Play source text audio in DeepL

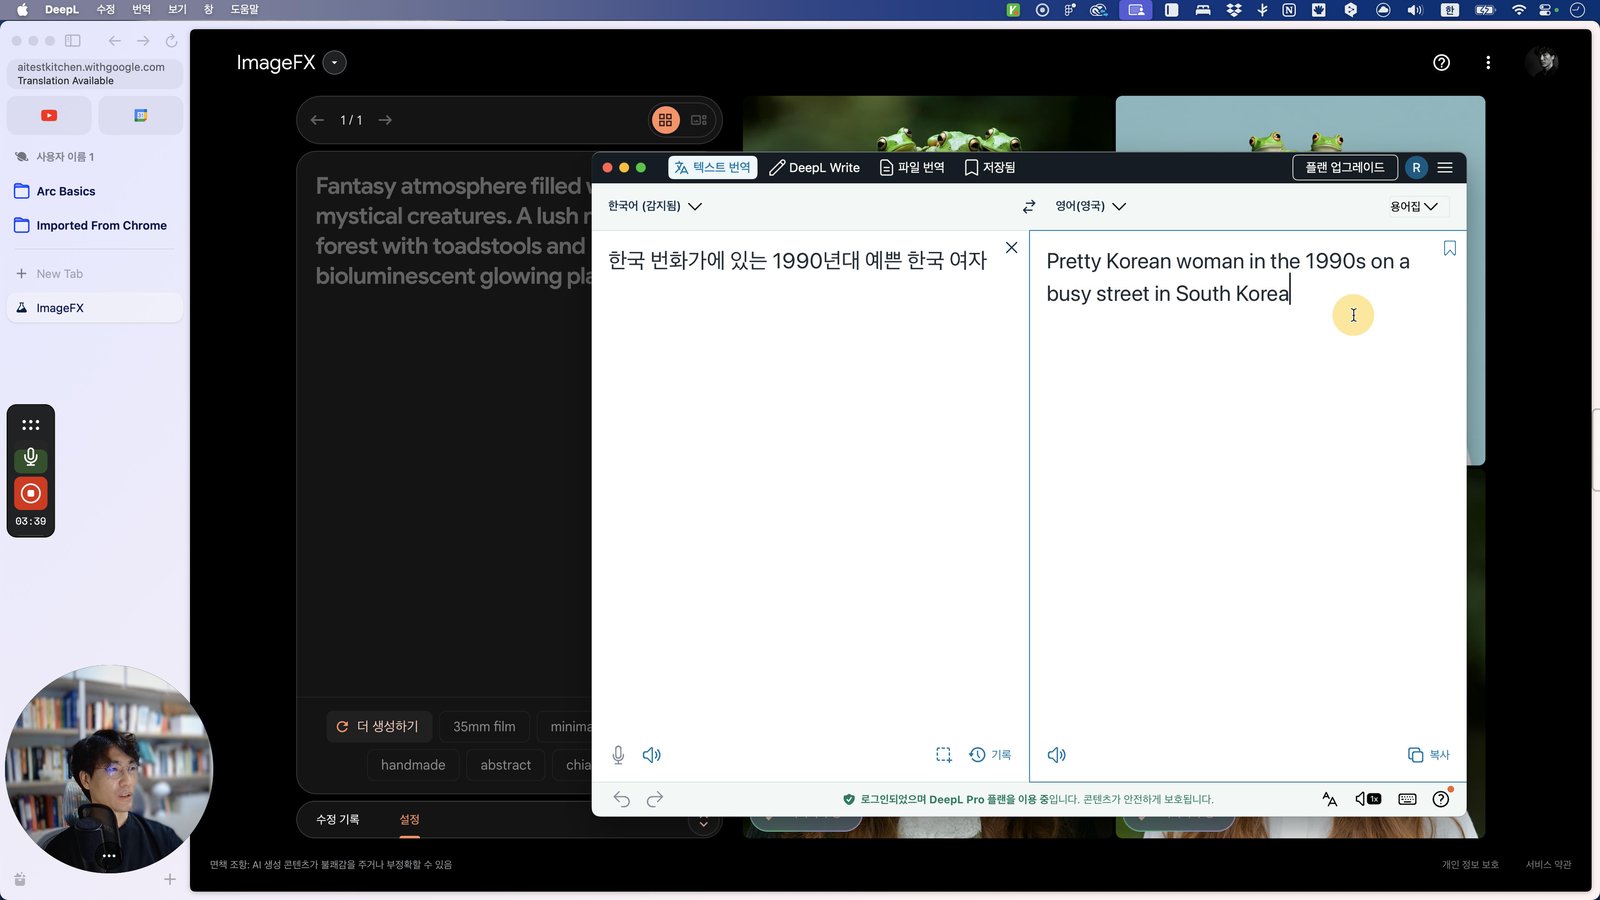[652, 755]
